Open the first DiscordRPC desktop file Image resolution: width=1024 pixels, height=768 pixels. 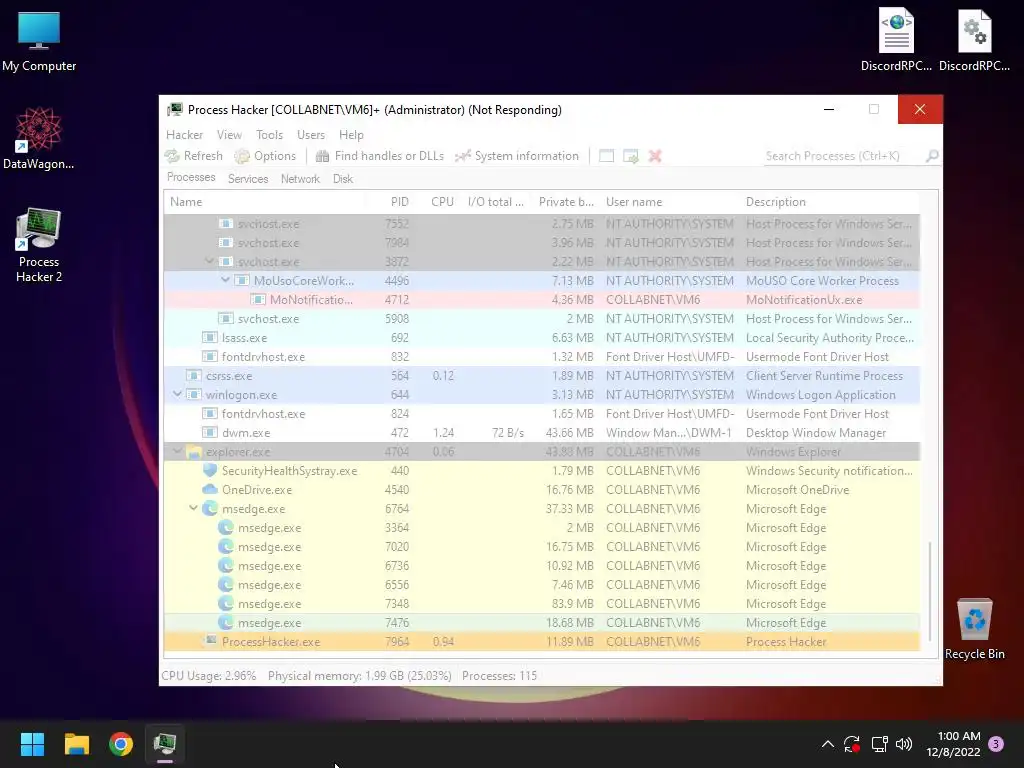[x=896, y=39]
